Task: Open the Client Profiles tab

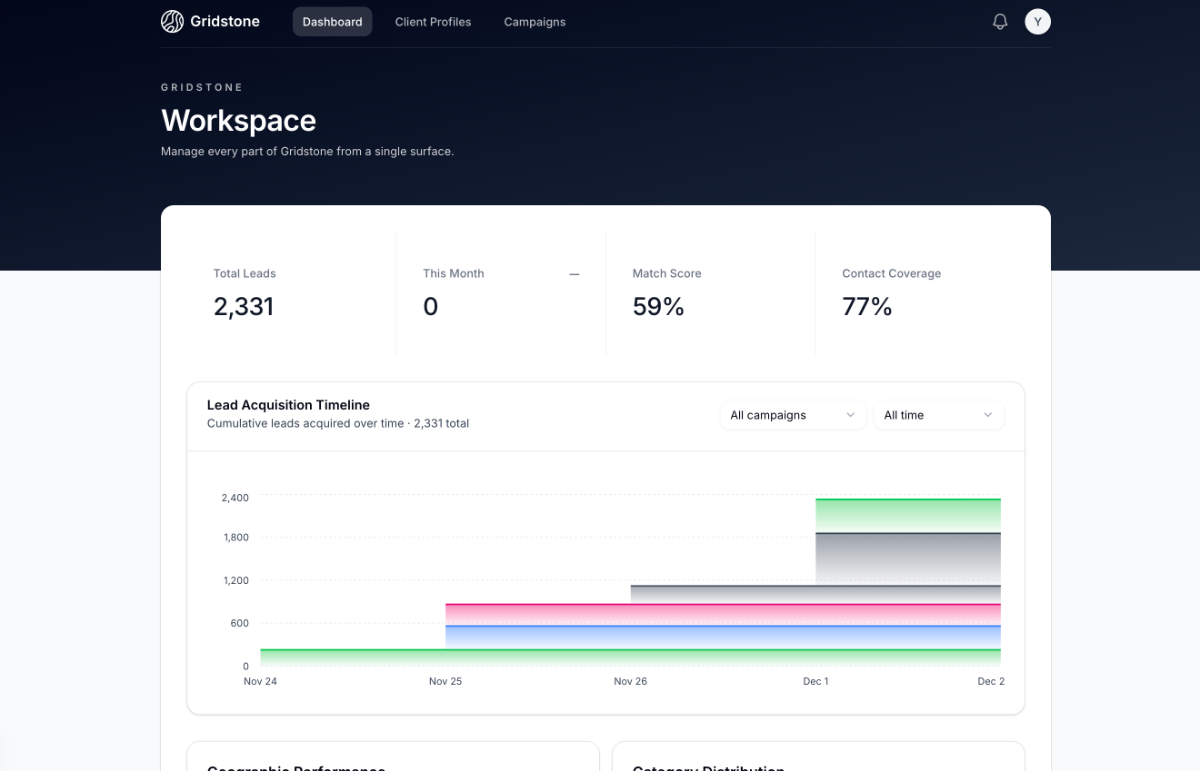Action: (433, 22)
